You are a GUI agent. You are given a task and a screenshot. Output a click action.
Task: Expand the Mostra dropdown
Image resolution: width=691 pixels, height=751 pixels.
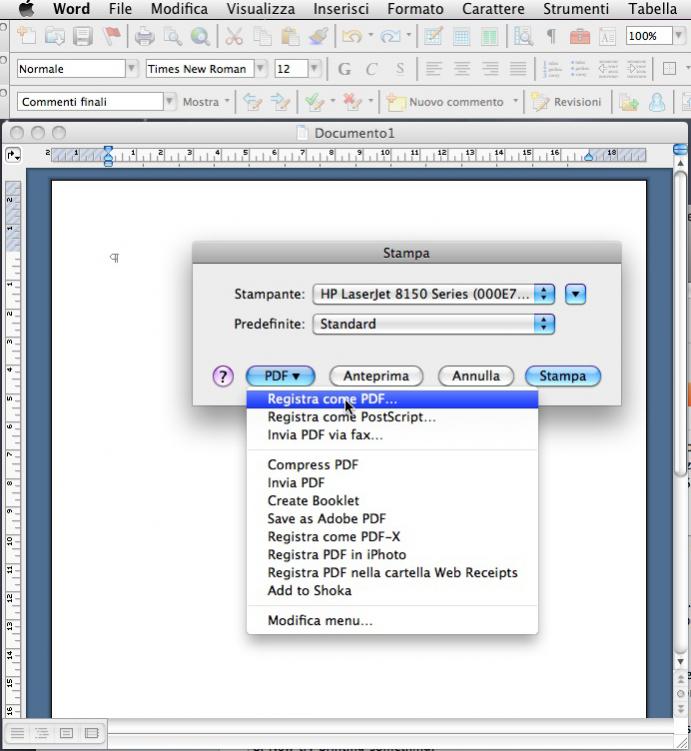(206, 102)
